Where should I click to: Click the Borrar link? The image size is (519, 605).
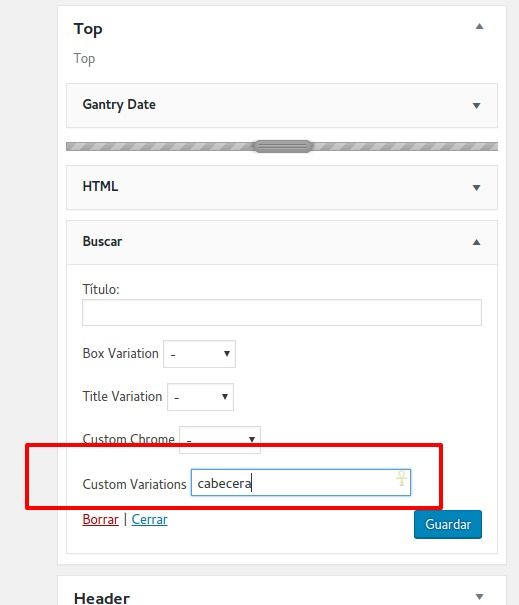click(100, 519)
